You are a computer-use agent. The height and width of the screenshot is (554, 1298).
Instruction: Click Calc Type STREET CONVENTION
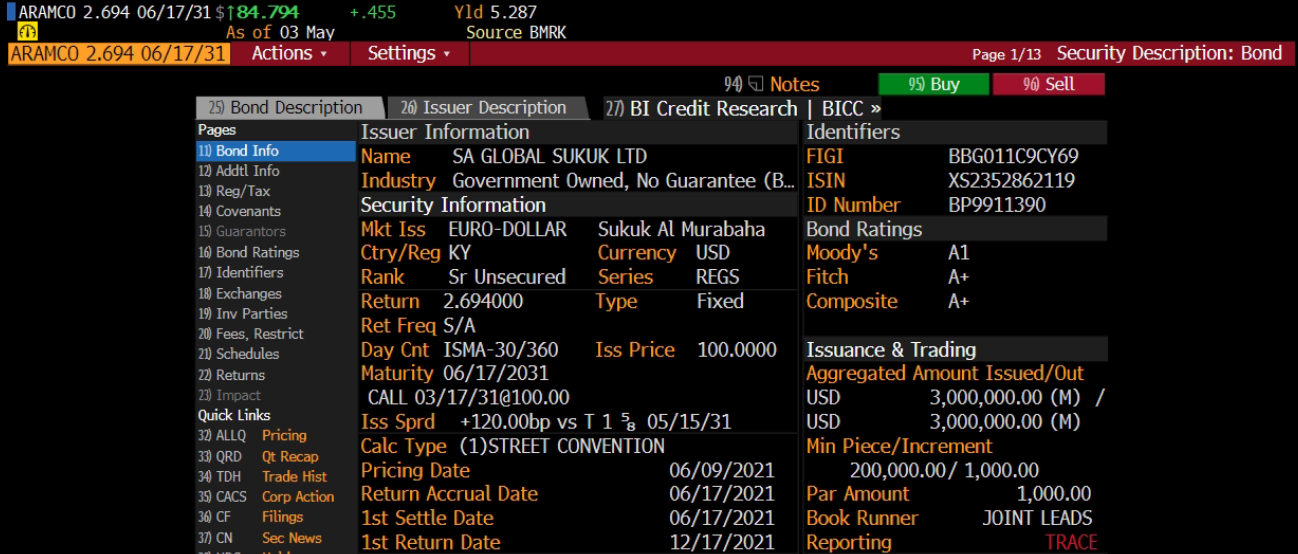(561, 446)
